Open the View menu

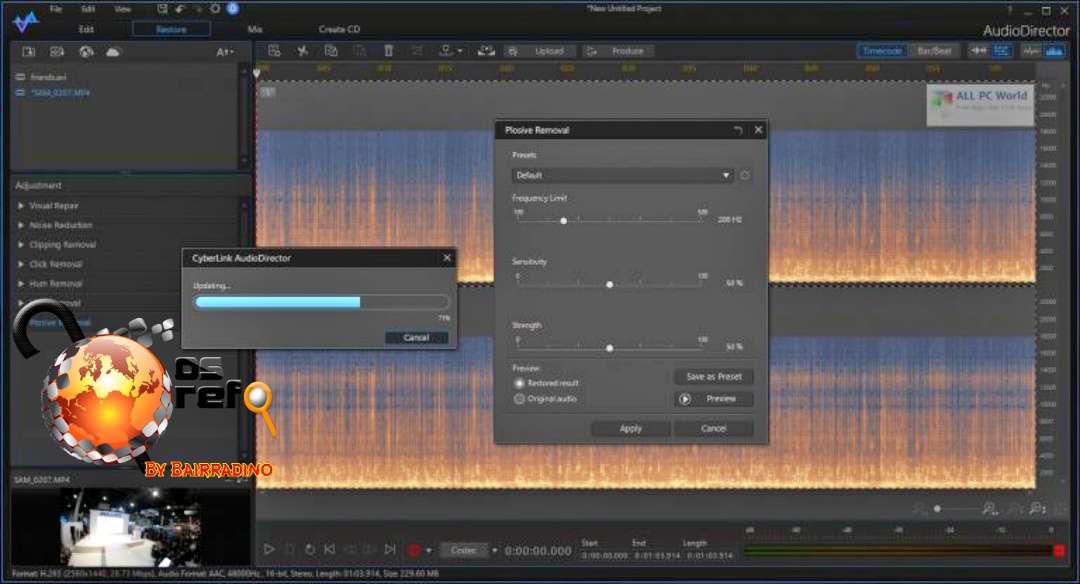[123, 9]
